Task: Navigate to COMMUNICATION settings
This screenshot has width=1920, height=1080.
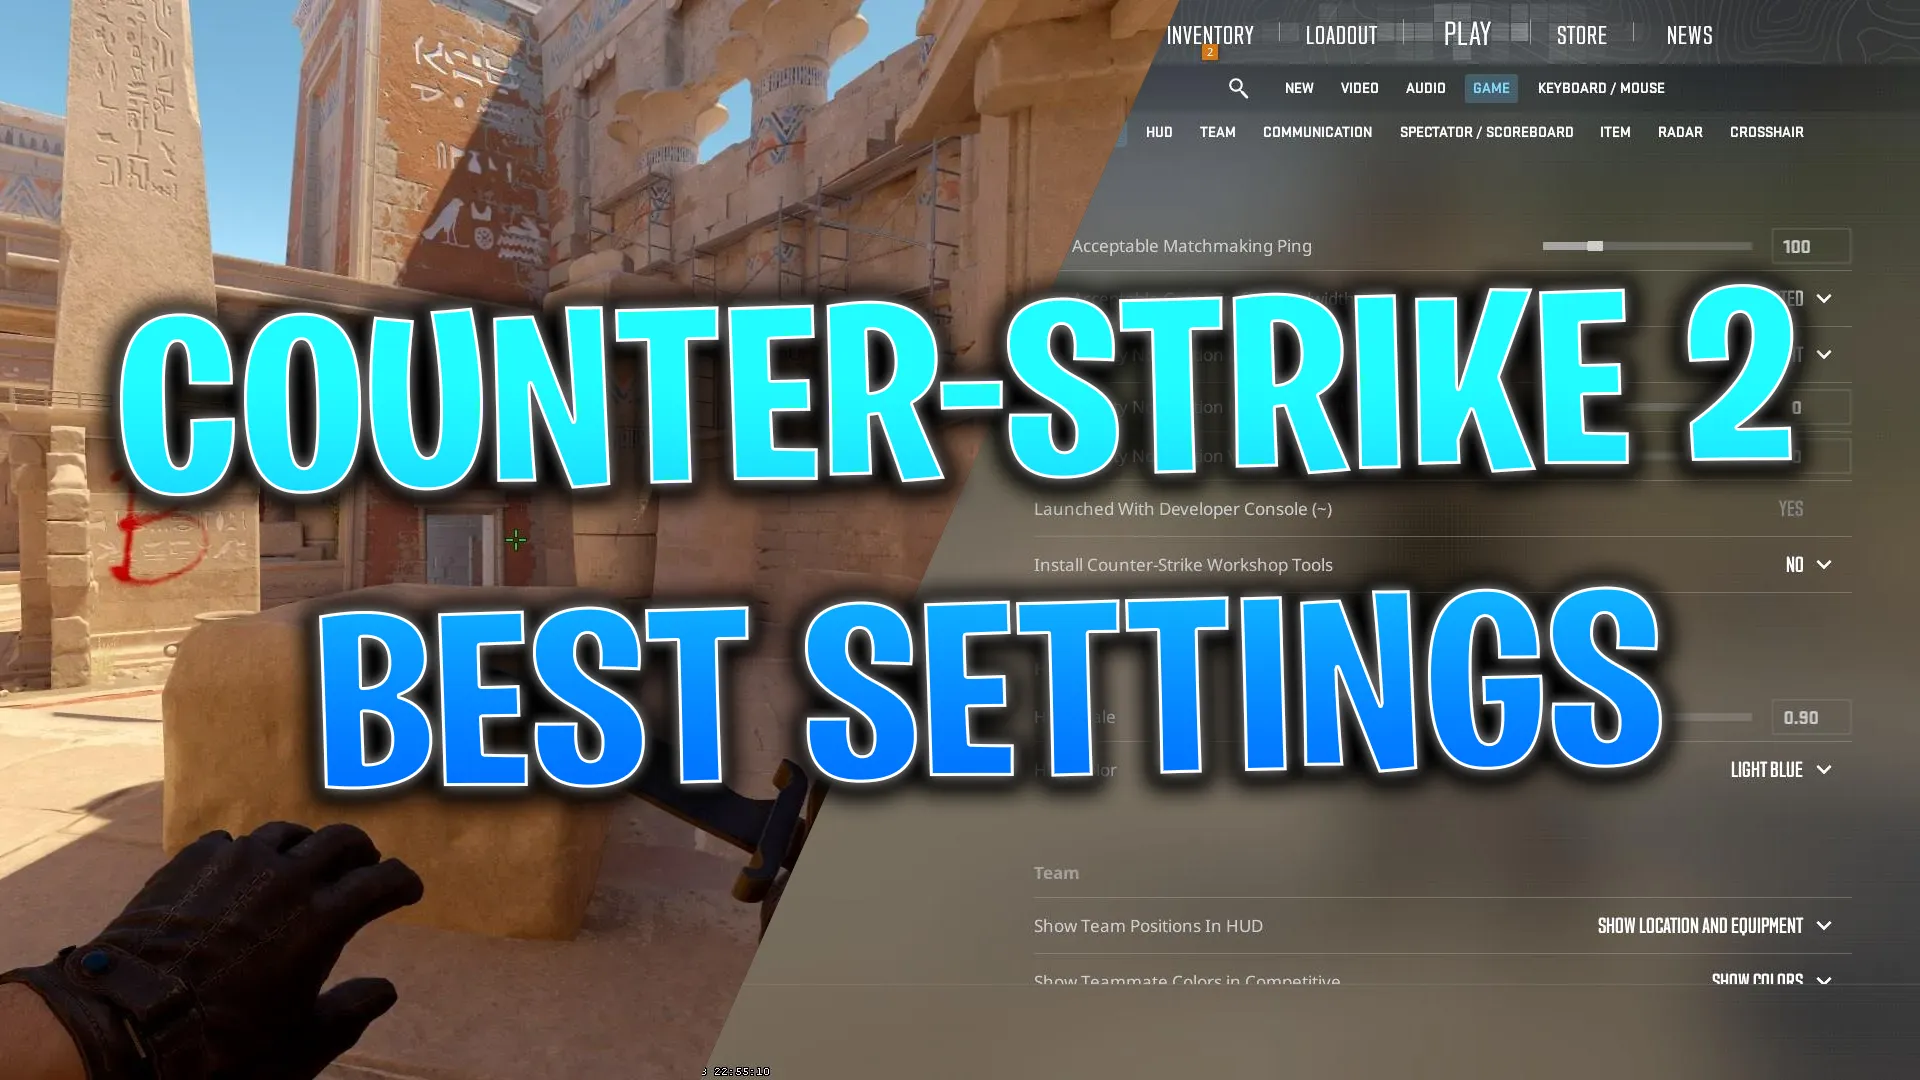Action: click(1317, 132)
